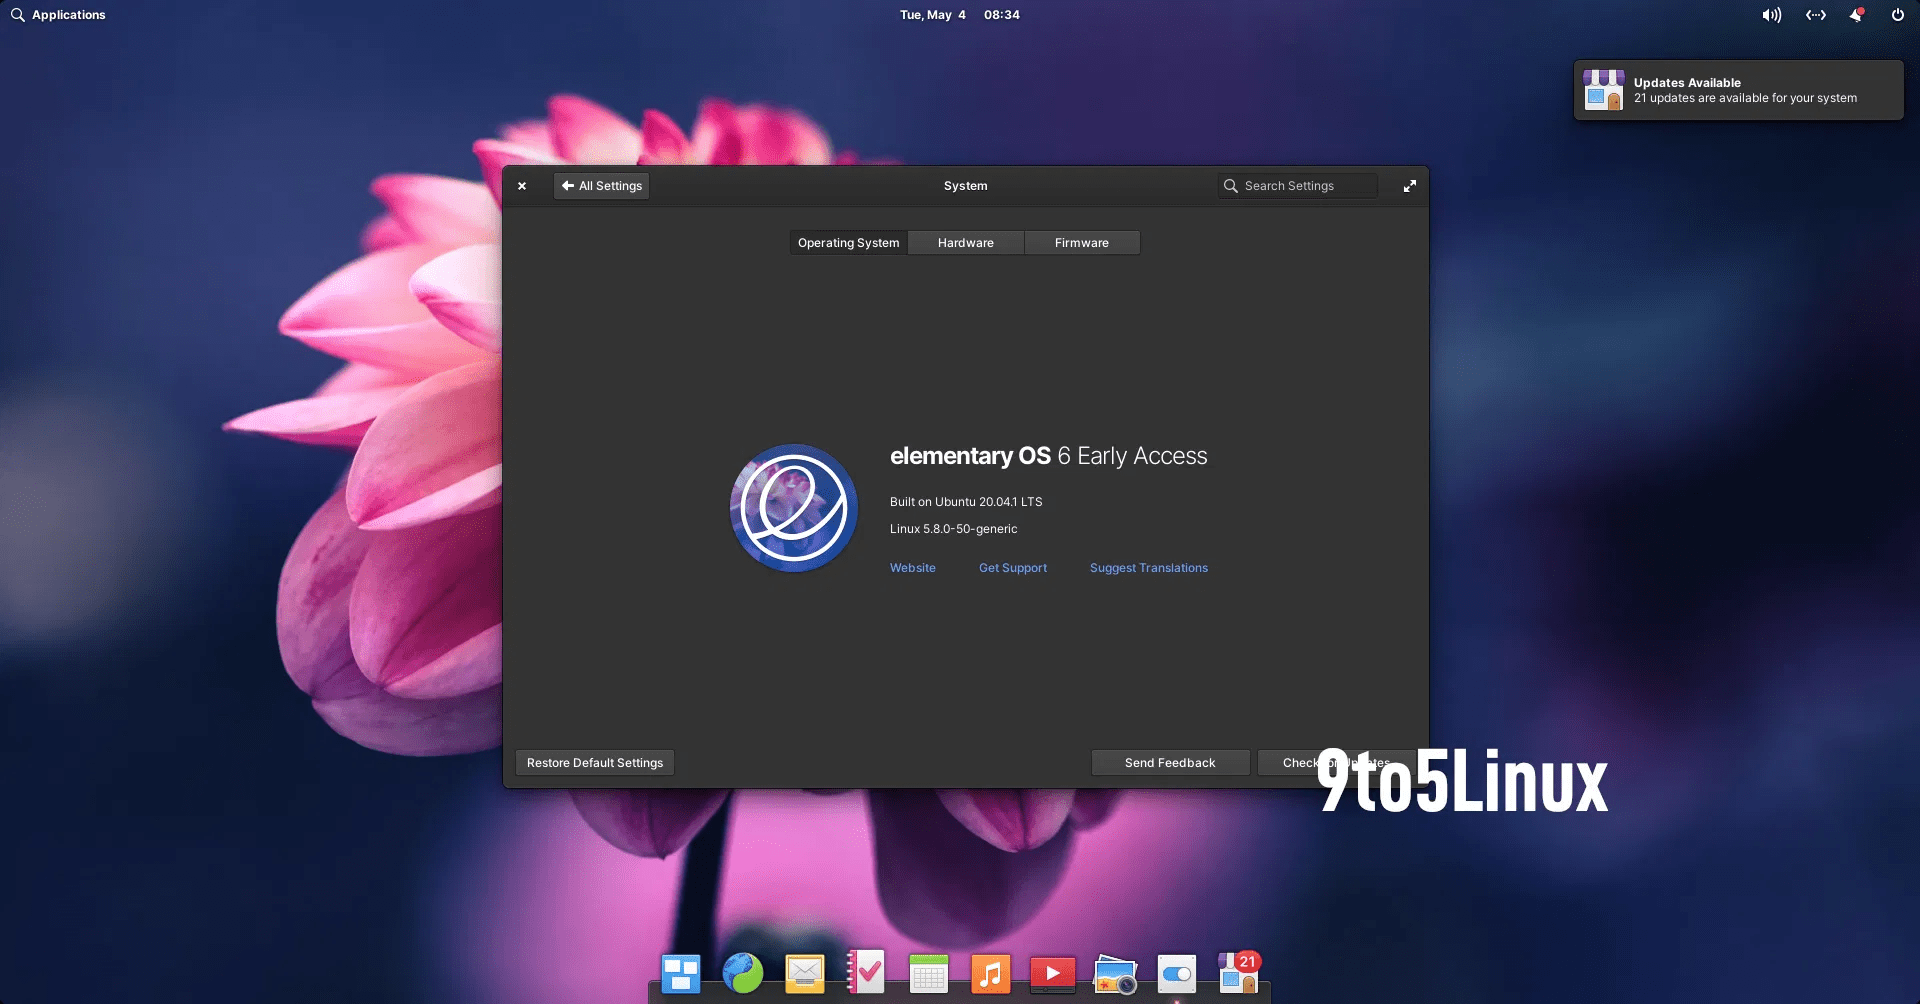This screenshot has height=1004, width=1920.
Task: Open the Mail app in the dock
Action: (805, 973)
